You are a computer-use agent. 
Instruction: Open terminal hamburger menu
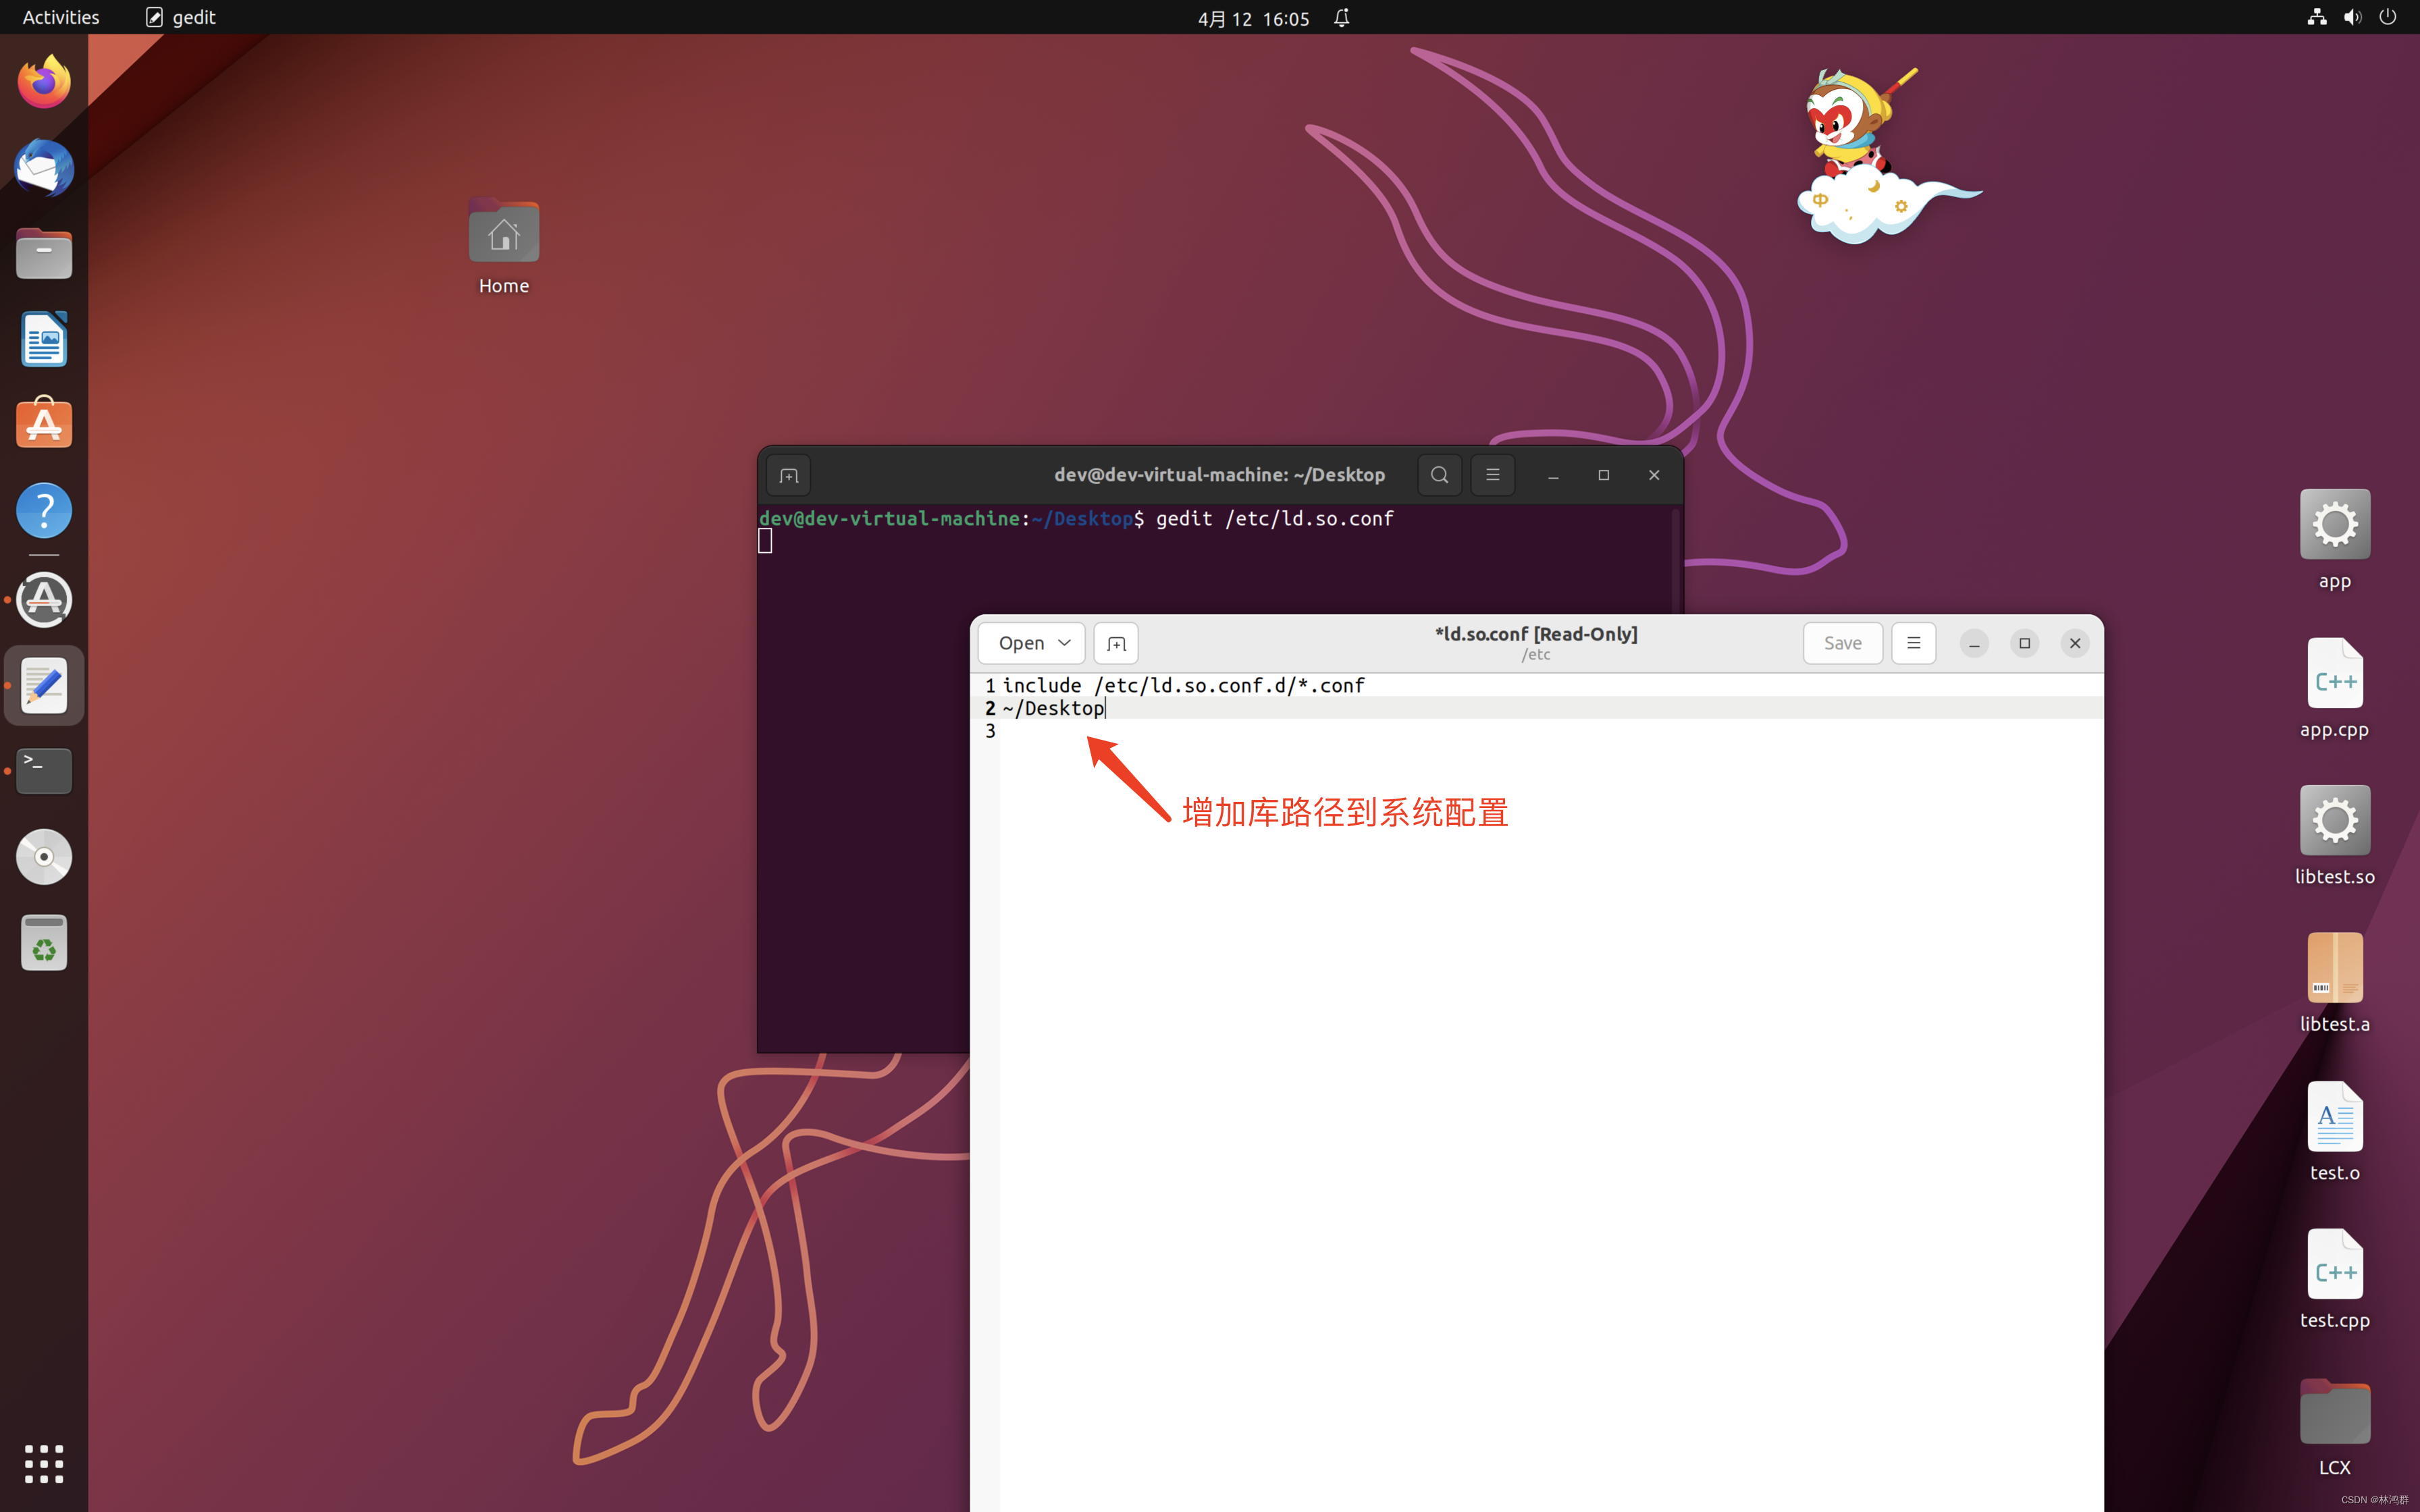pos(1493,475)
